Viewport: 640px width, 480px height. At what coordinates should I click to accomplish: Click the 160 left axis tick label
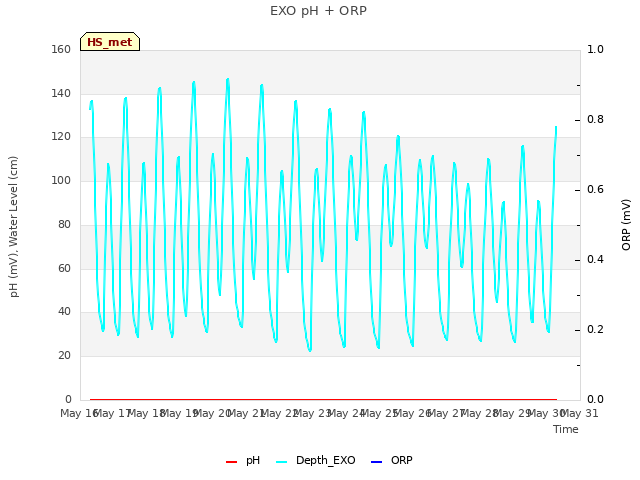pos(61,49)
